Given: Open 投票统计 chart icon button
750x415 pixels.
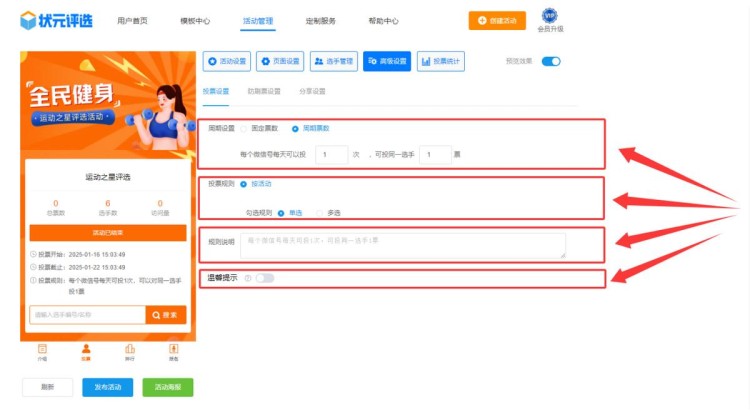Looking at the screenshot, I should tap(440, 61).
